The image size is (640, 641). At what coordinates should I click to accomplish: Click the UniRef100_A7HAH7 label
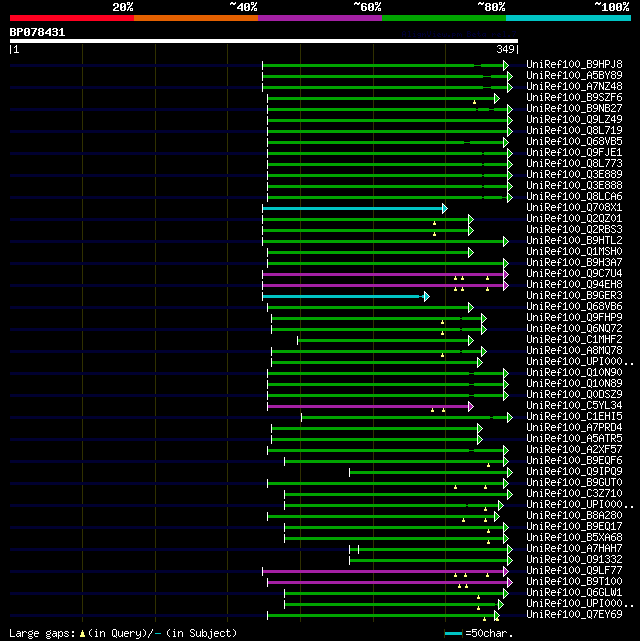coord(574,549)
